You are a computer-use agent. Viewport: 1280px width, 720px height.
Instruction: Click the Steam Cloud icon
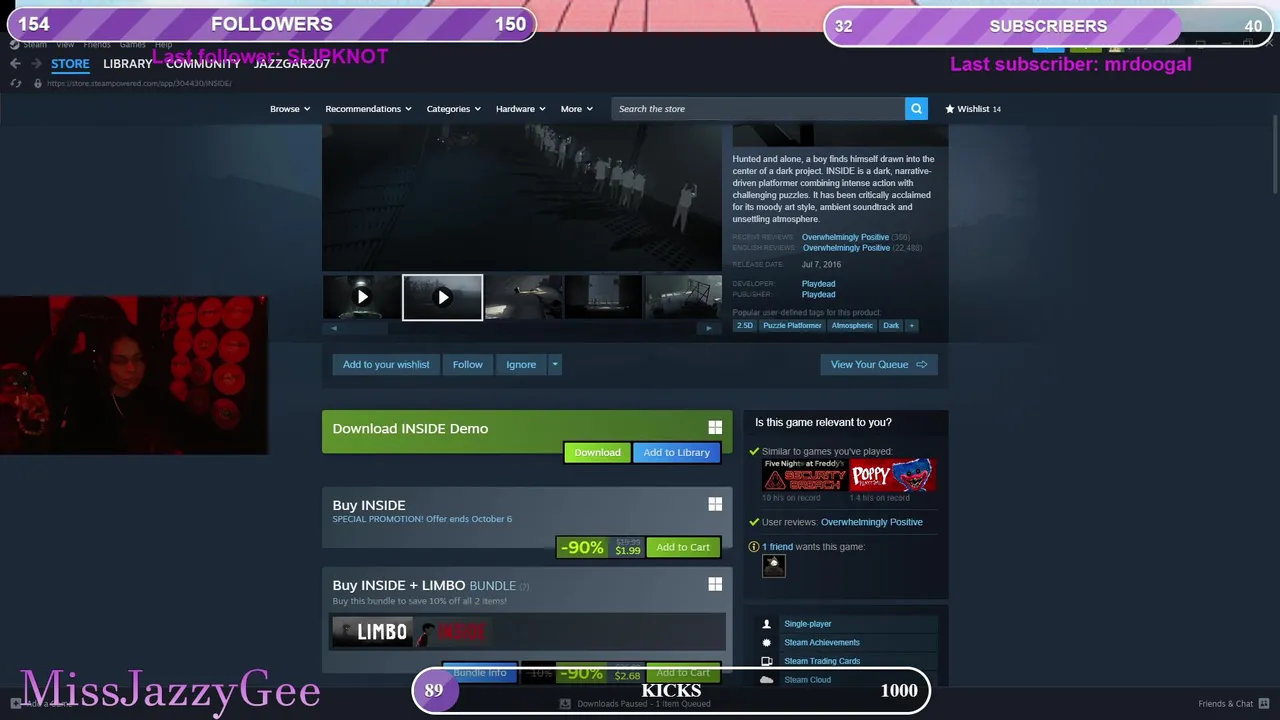pos(767,680)
